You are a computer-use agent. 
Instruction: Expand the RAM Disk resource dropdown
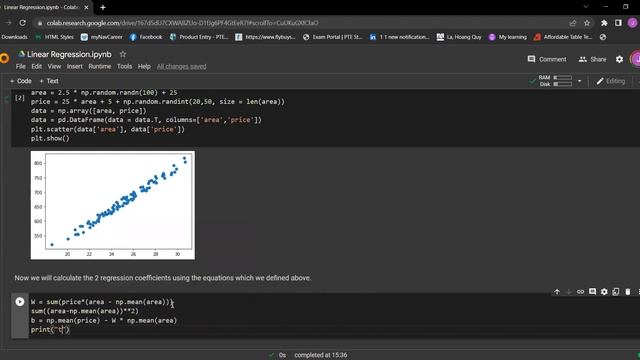click(579, 81)
